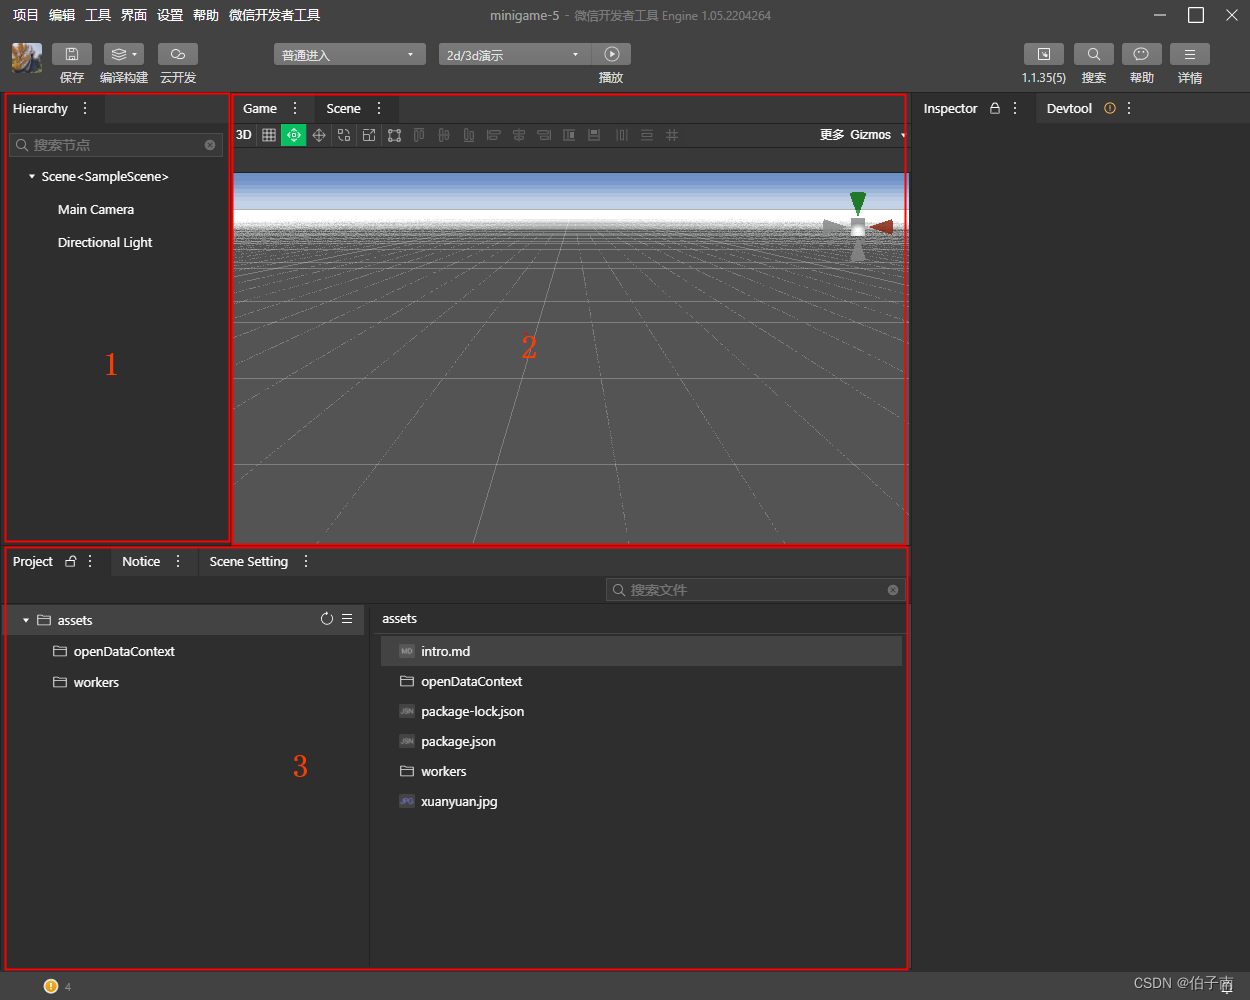The height and width of the screenshot is (1000, 1250).
Task: Click the scene orientation gizmo red X axis
Action: [x=881, y=227]
